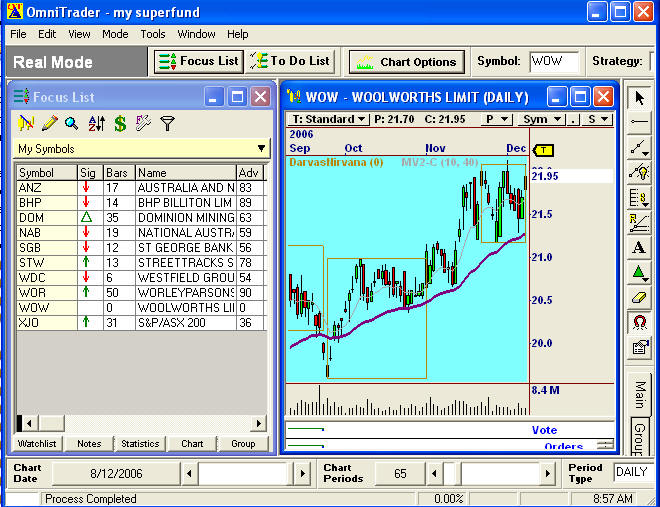Switch to the Chart tab
The image size is (660, 507).
pyautogui.click(x=192, y=444)
